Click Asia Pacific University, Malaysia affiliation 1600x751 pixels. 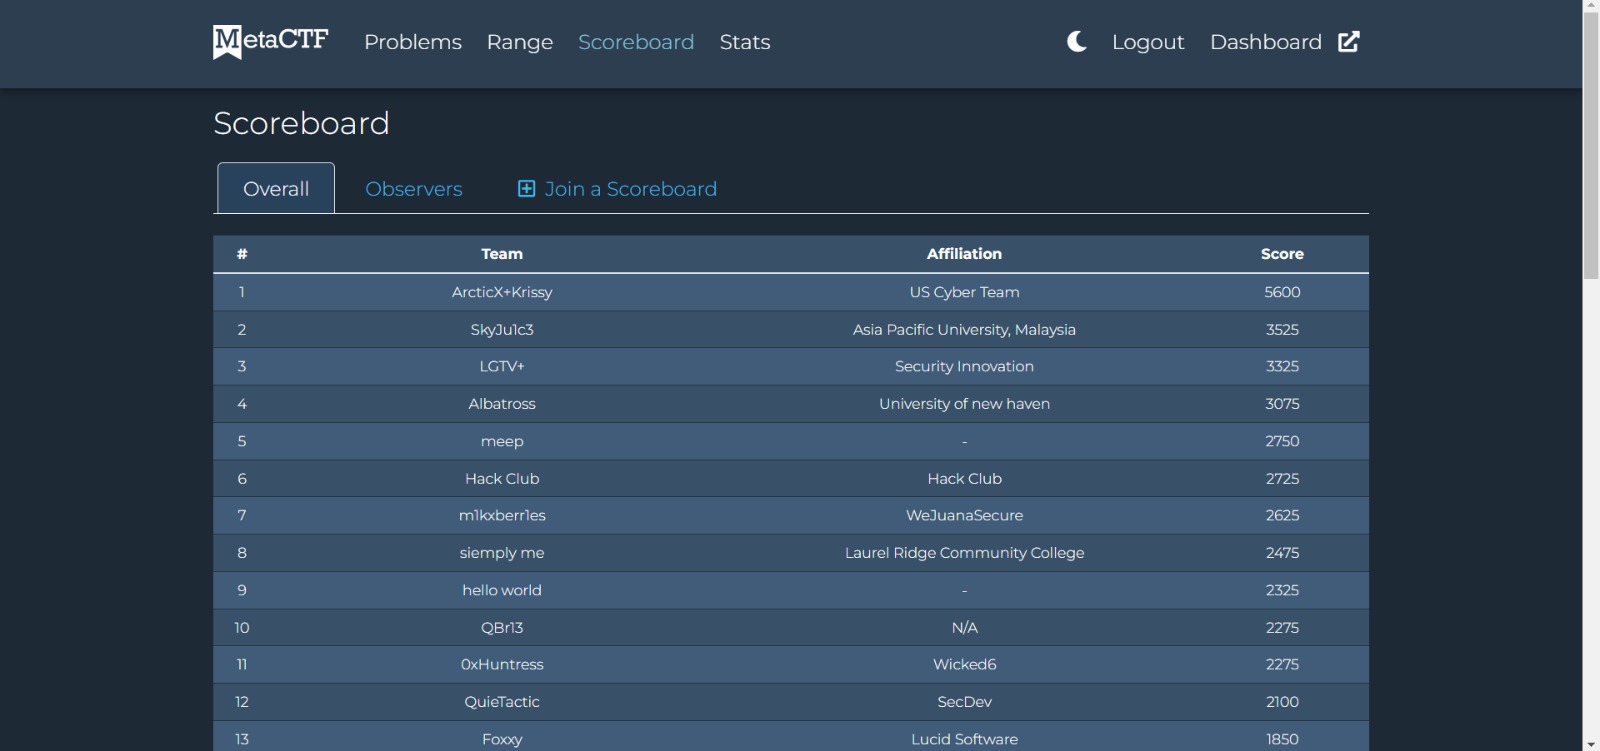(x=964, y=329)
